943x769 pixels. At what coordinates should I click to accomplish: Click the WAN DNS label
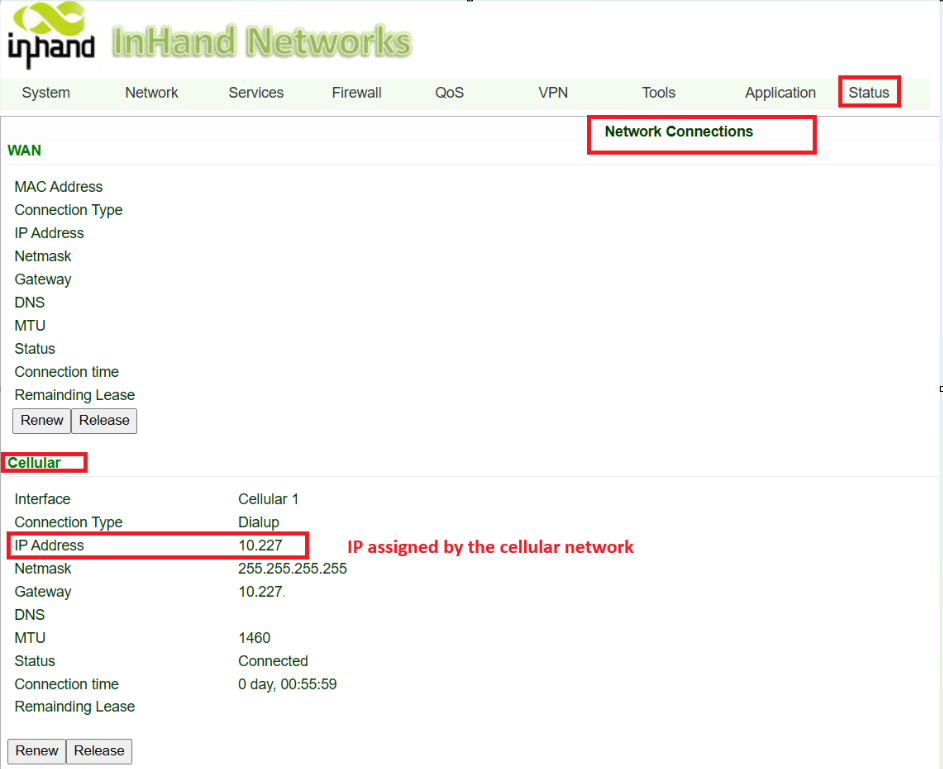pyautogui.click(x=29, y=302)
